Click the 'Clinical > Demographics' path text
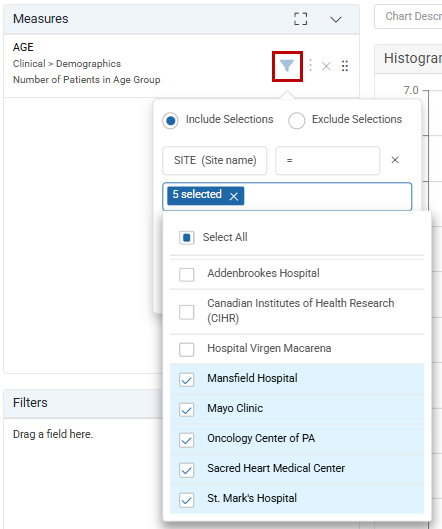Image resolution: width=442 pixels, height=529 pixels. click(x=67, y=64)
